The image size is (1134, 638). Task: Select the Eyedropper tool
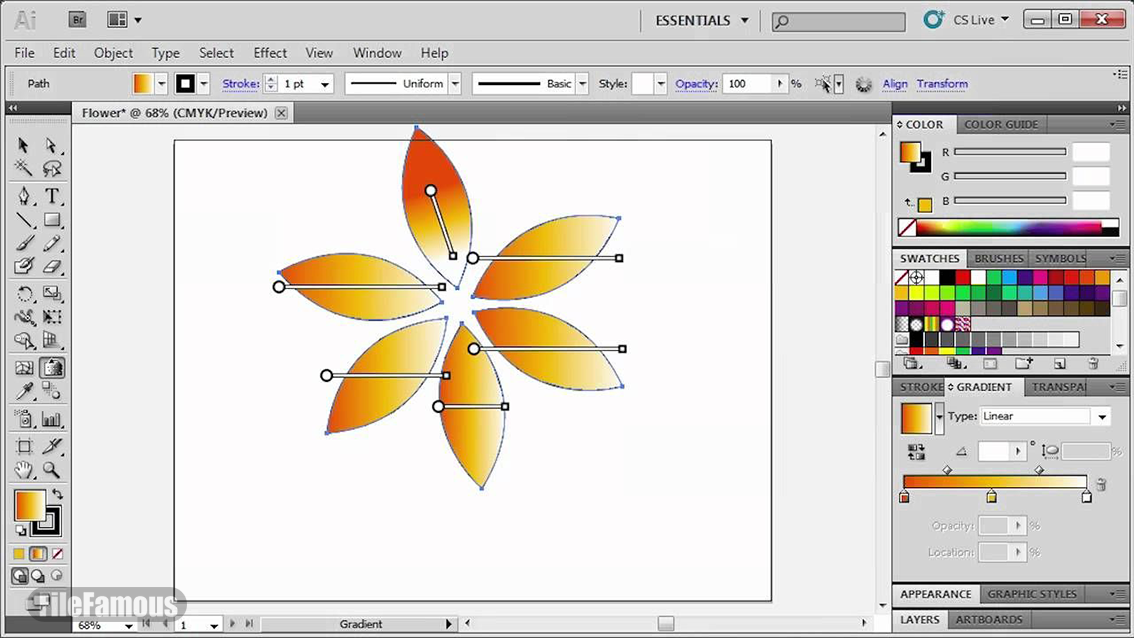coord(23,391)
